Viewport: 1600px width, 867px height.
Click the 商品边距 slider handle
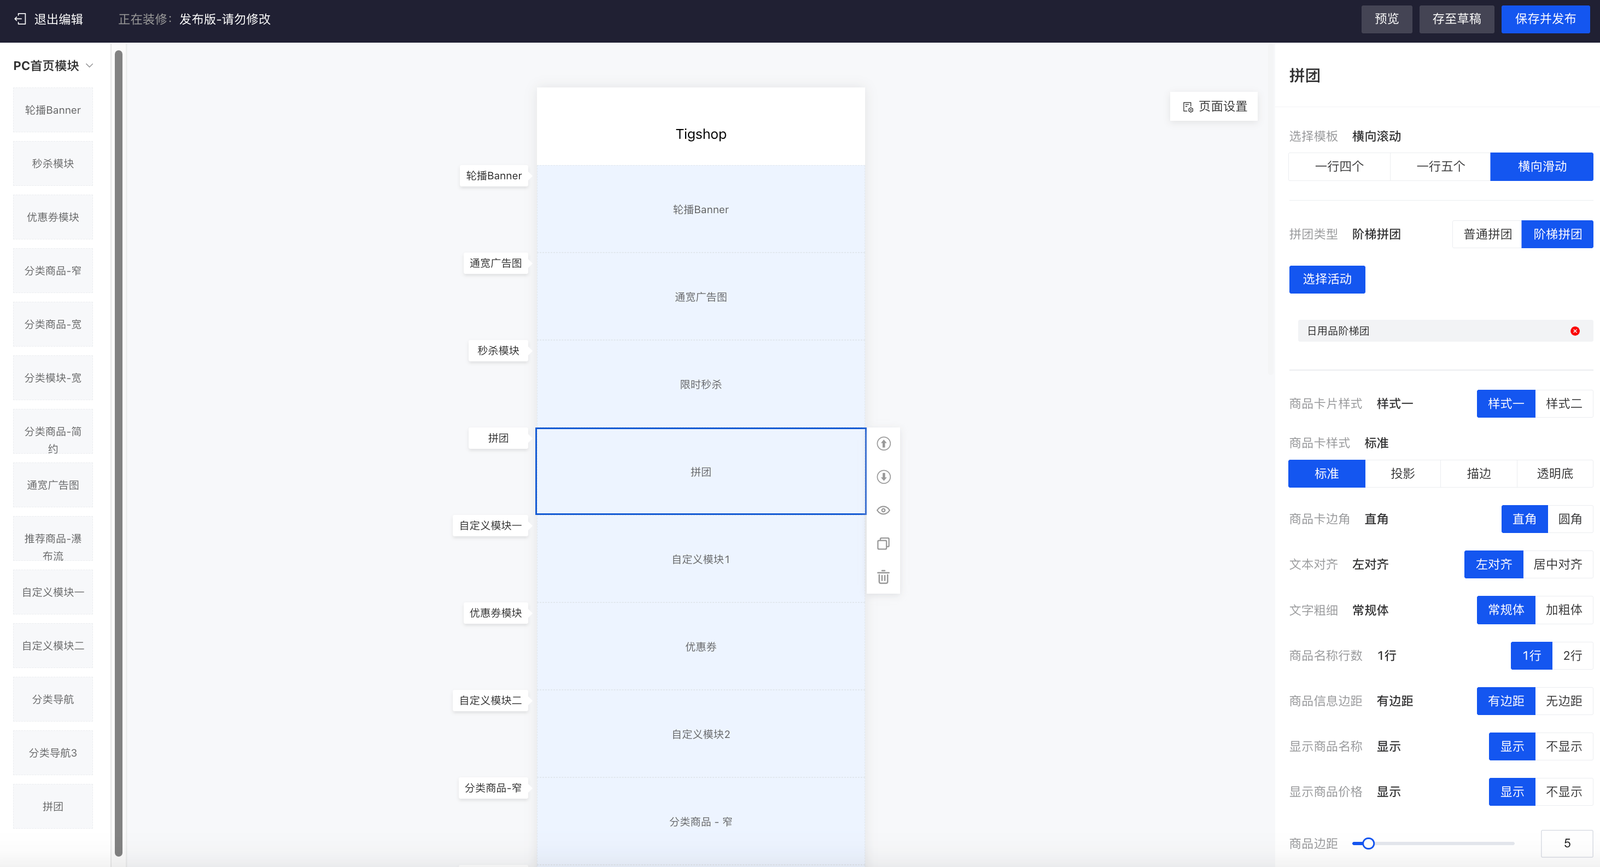tap(1368, 844)
